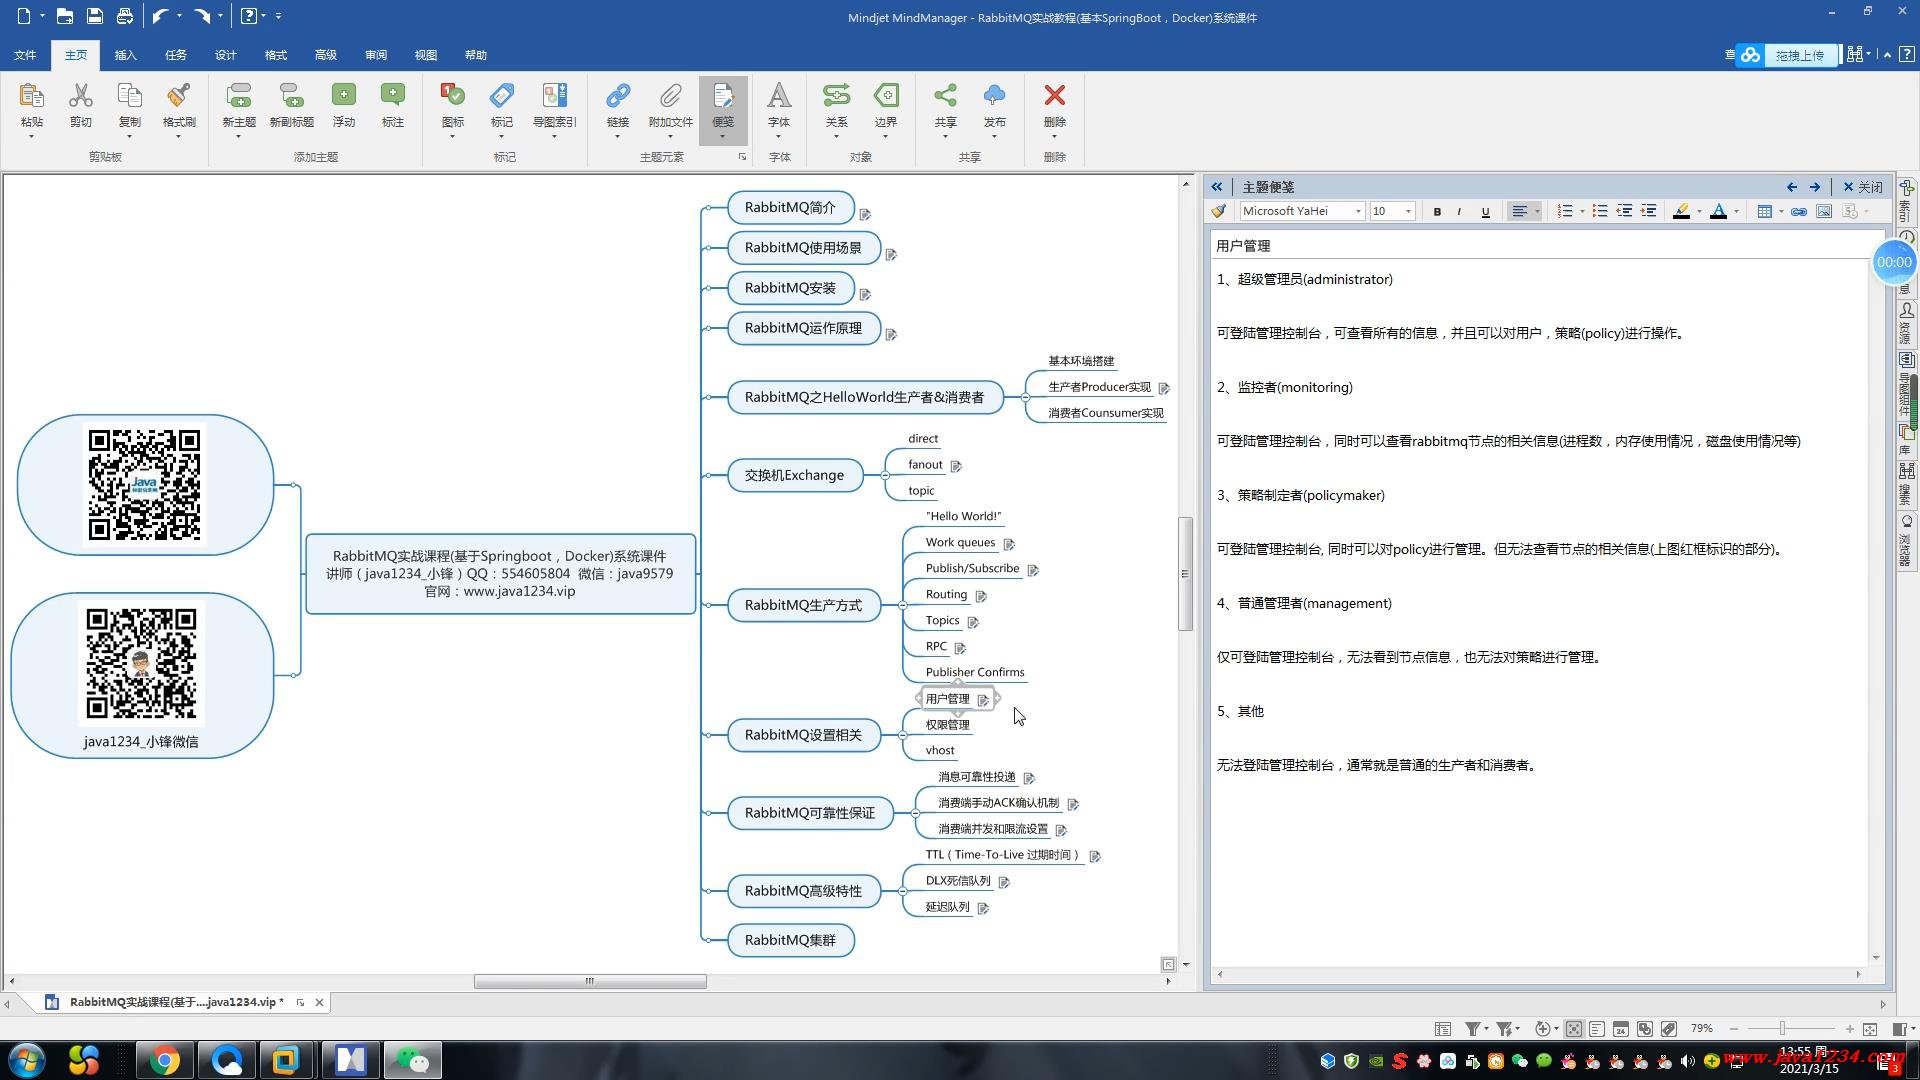Switch to the 视图 (View) ribbon tab
This screenshot has width=1920, height=1080.
click(x=426, y=55)
